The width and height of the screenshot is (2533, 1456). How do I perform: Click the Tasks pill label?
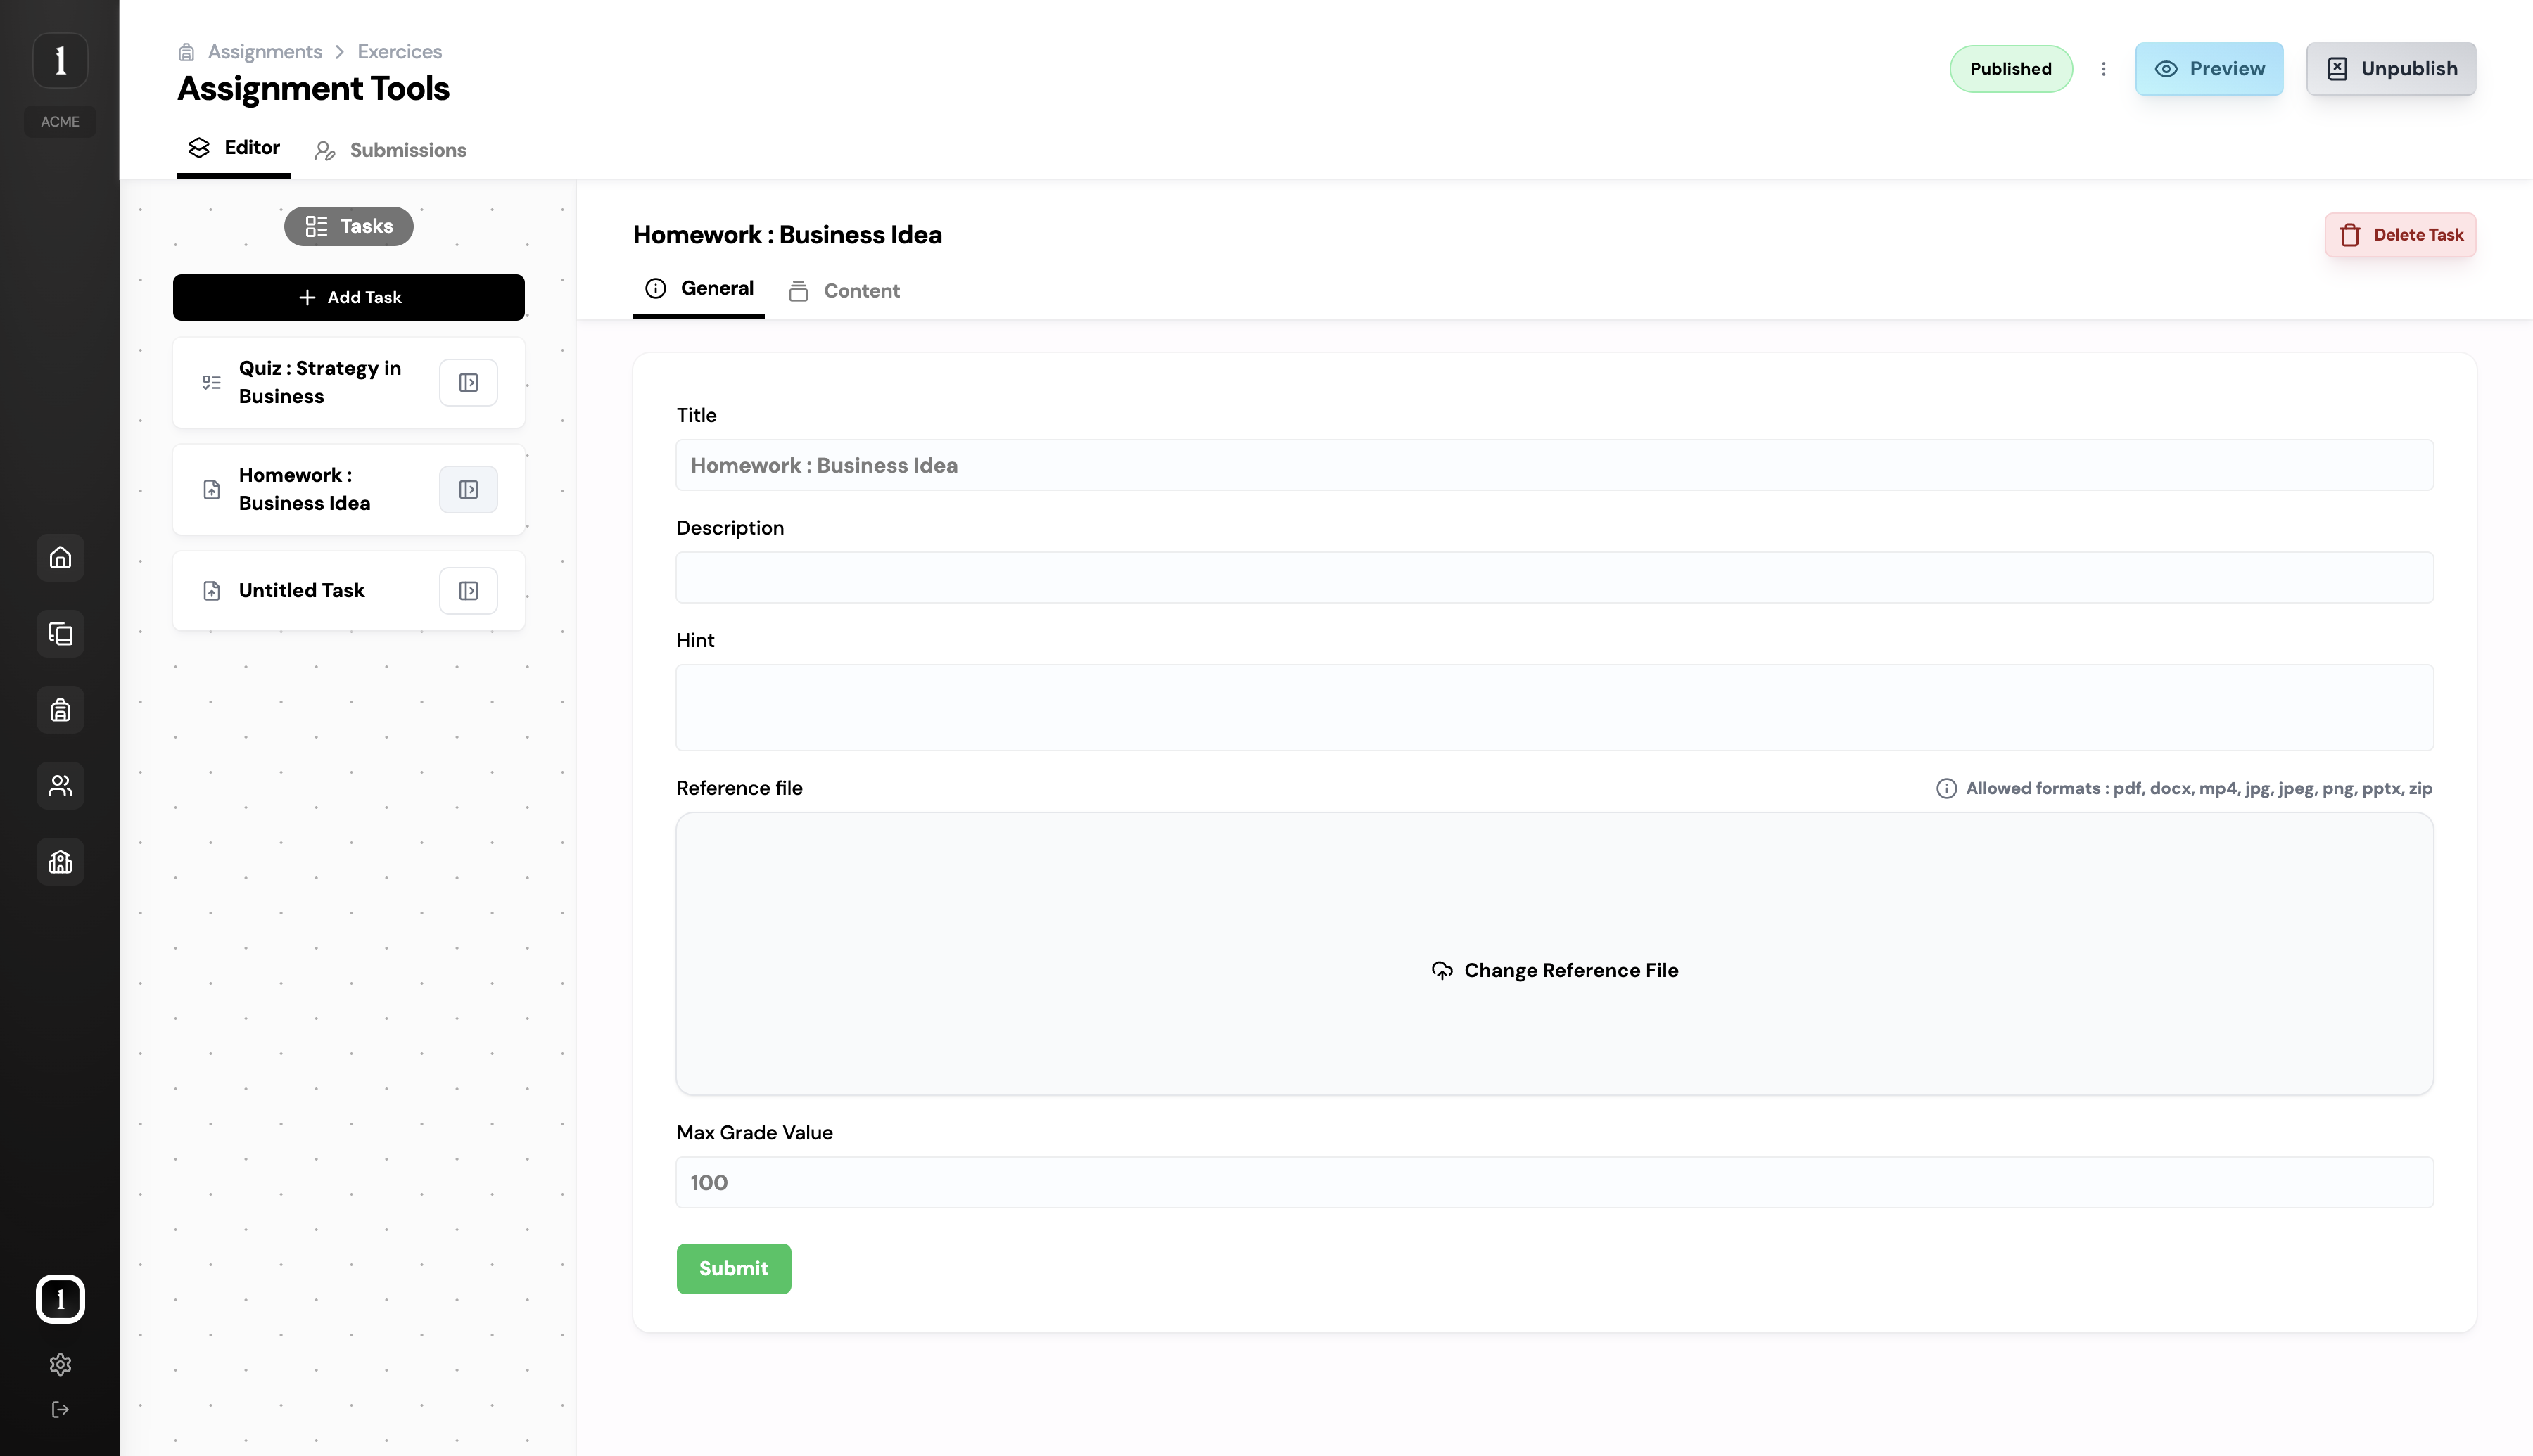coord(348,226)
